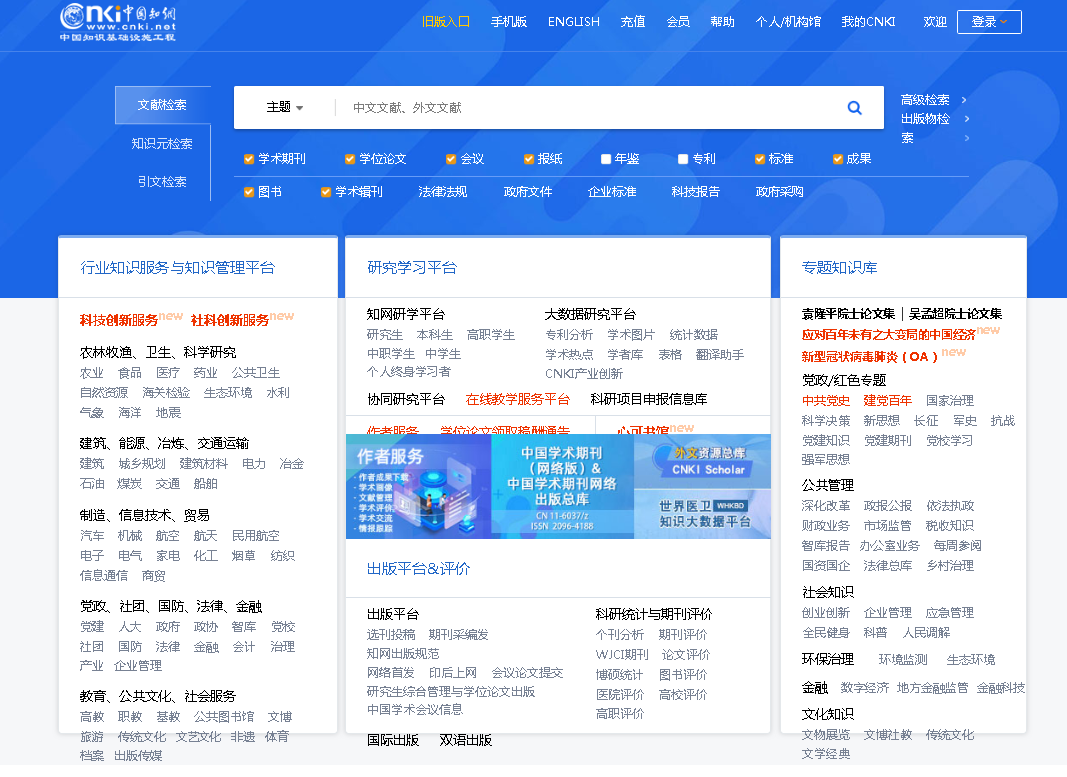Open 科研项目申报信息库 link
This screenshot has height=777, width=1067.
[x=649, y=399]
